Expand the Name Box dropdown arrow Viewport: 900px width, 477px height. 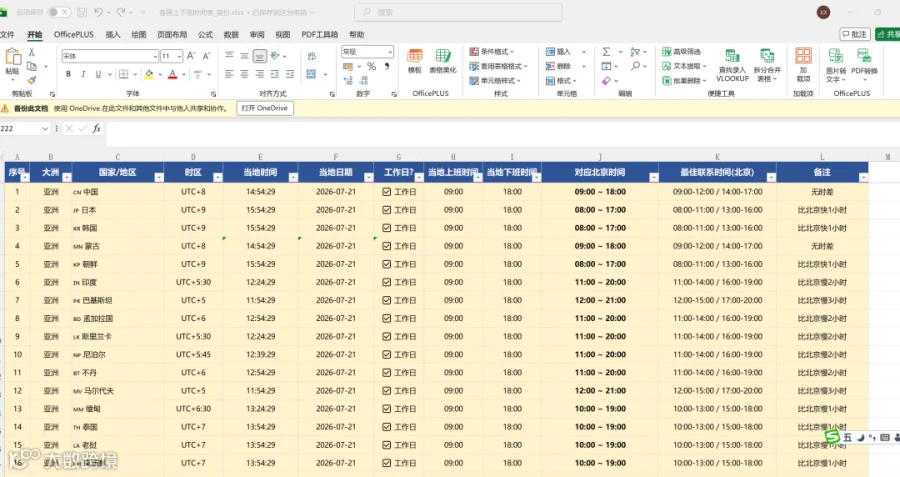[x=45, y=129]
